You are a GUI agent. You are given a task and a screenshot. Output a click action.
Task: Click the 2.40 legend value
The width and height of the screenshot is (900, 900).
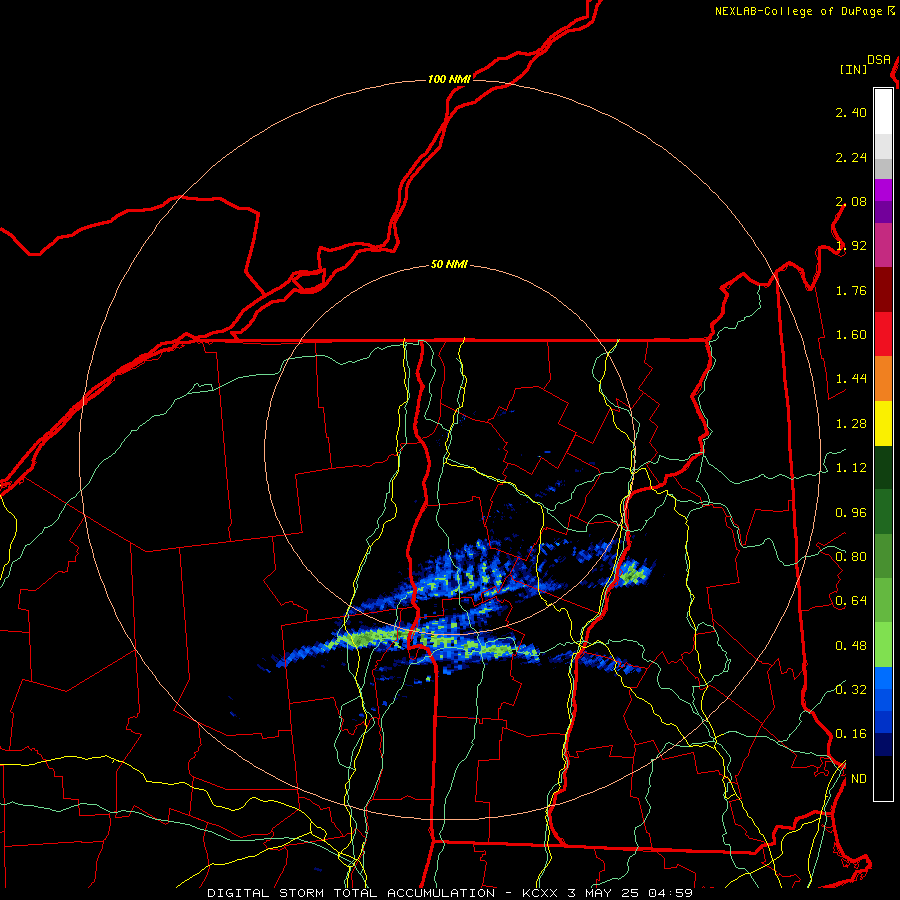click(x=851, y=112)
